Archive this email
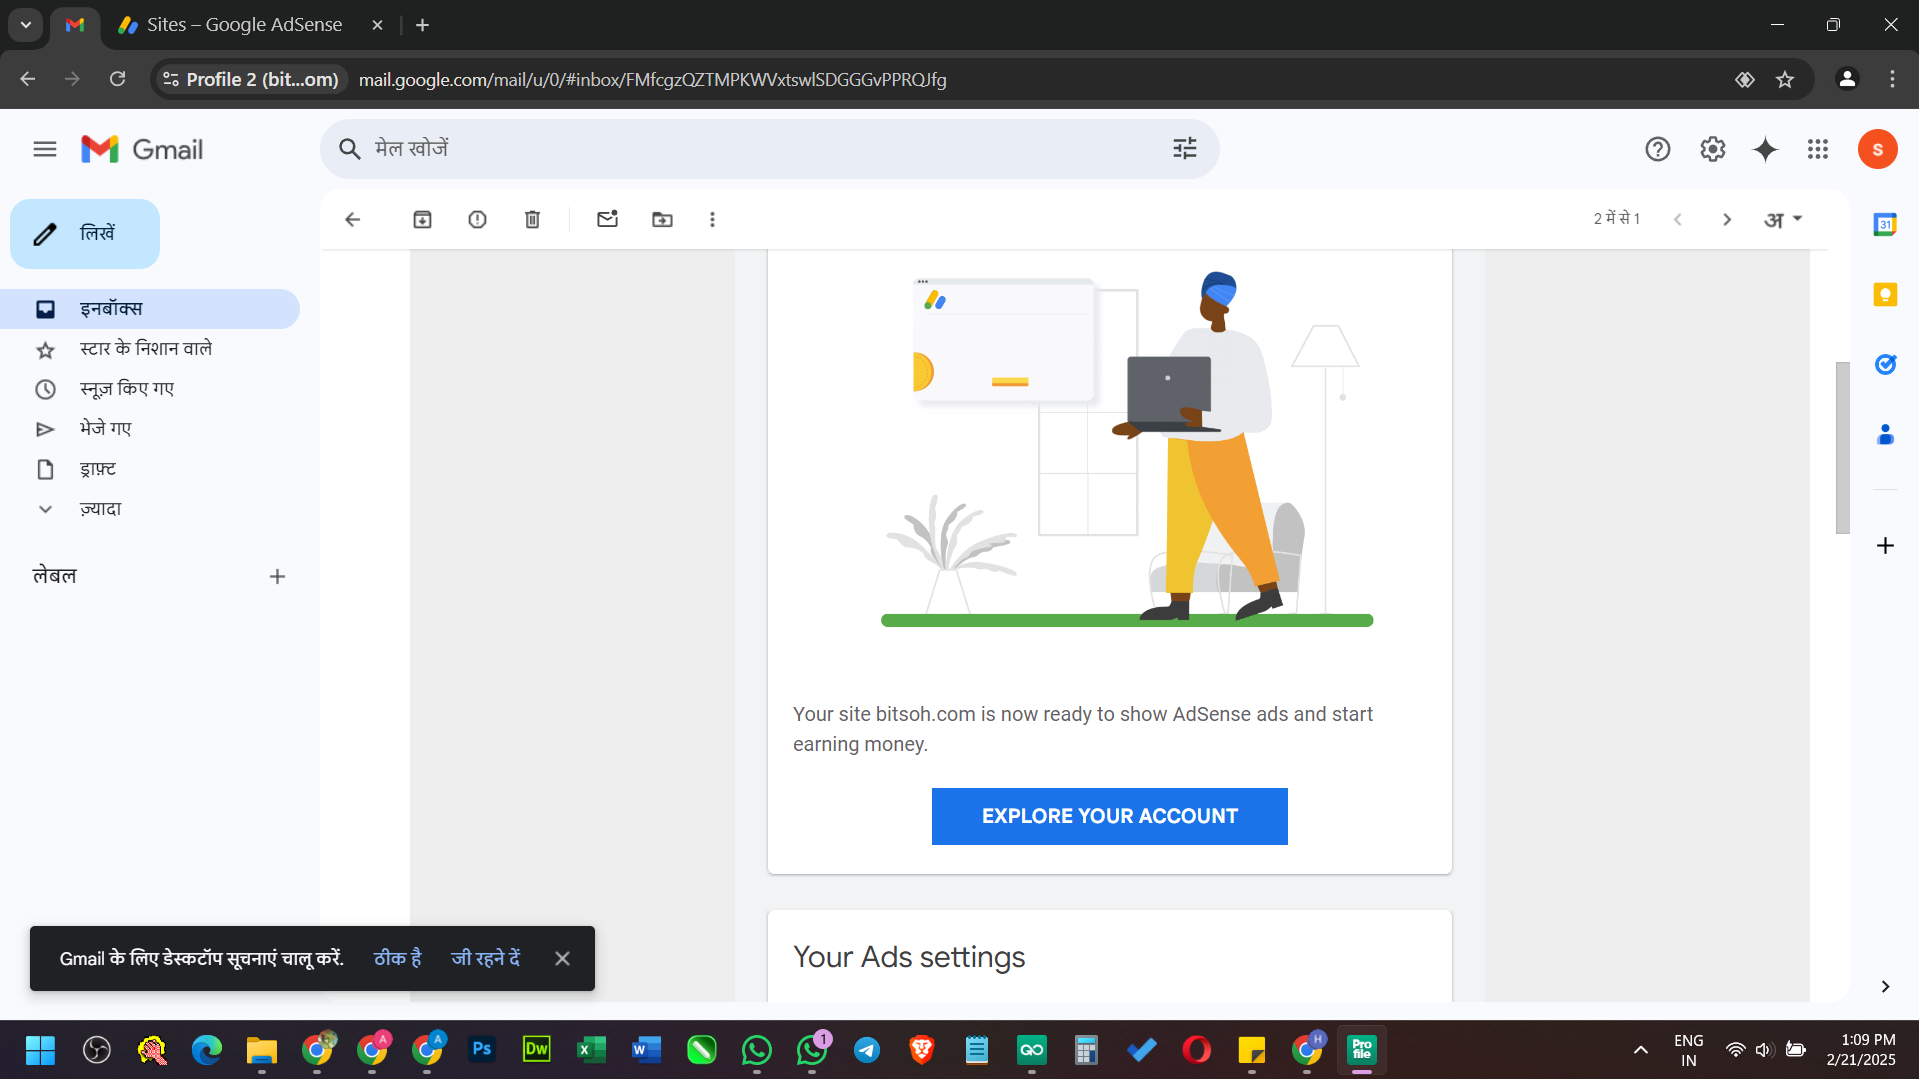The width and height of the screenshot is (1919, 1079). (x=423, y=220)
